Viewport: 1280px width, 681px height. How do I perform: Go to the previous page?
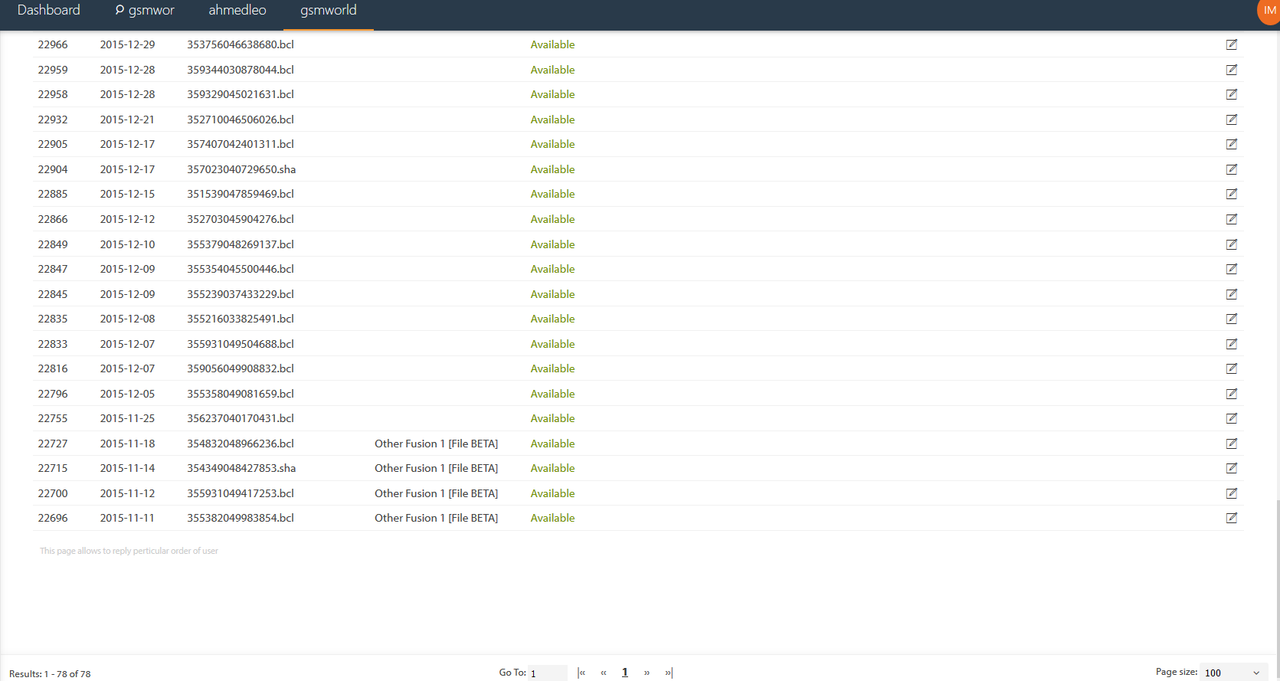(x=604, y=673)
